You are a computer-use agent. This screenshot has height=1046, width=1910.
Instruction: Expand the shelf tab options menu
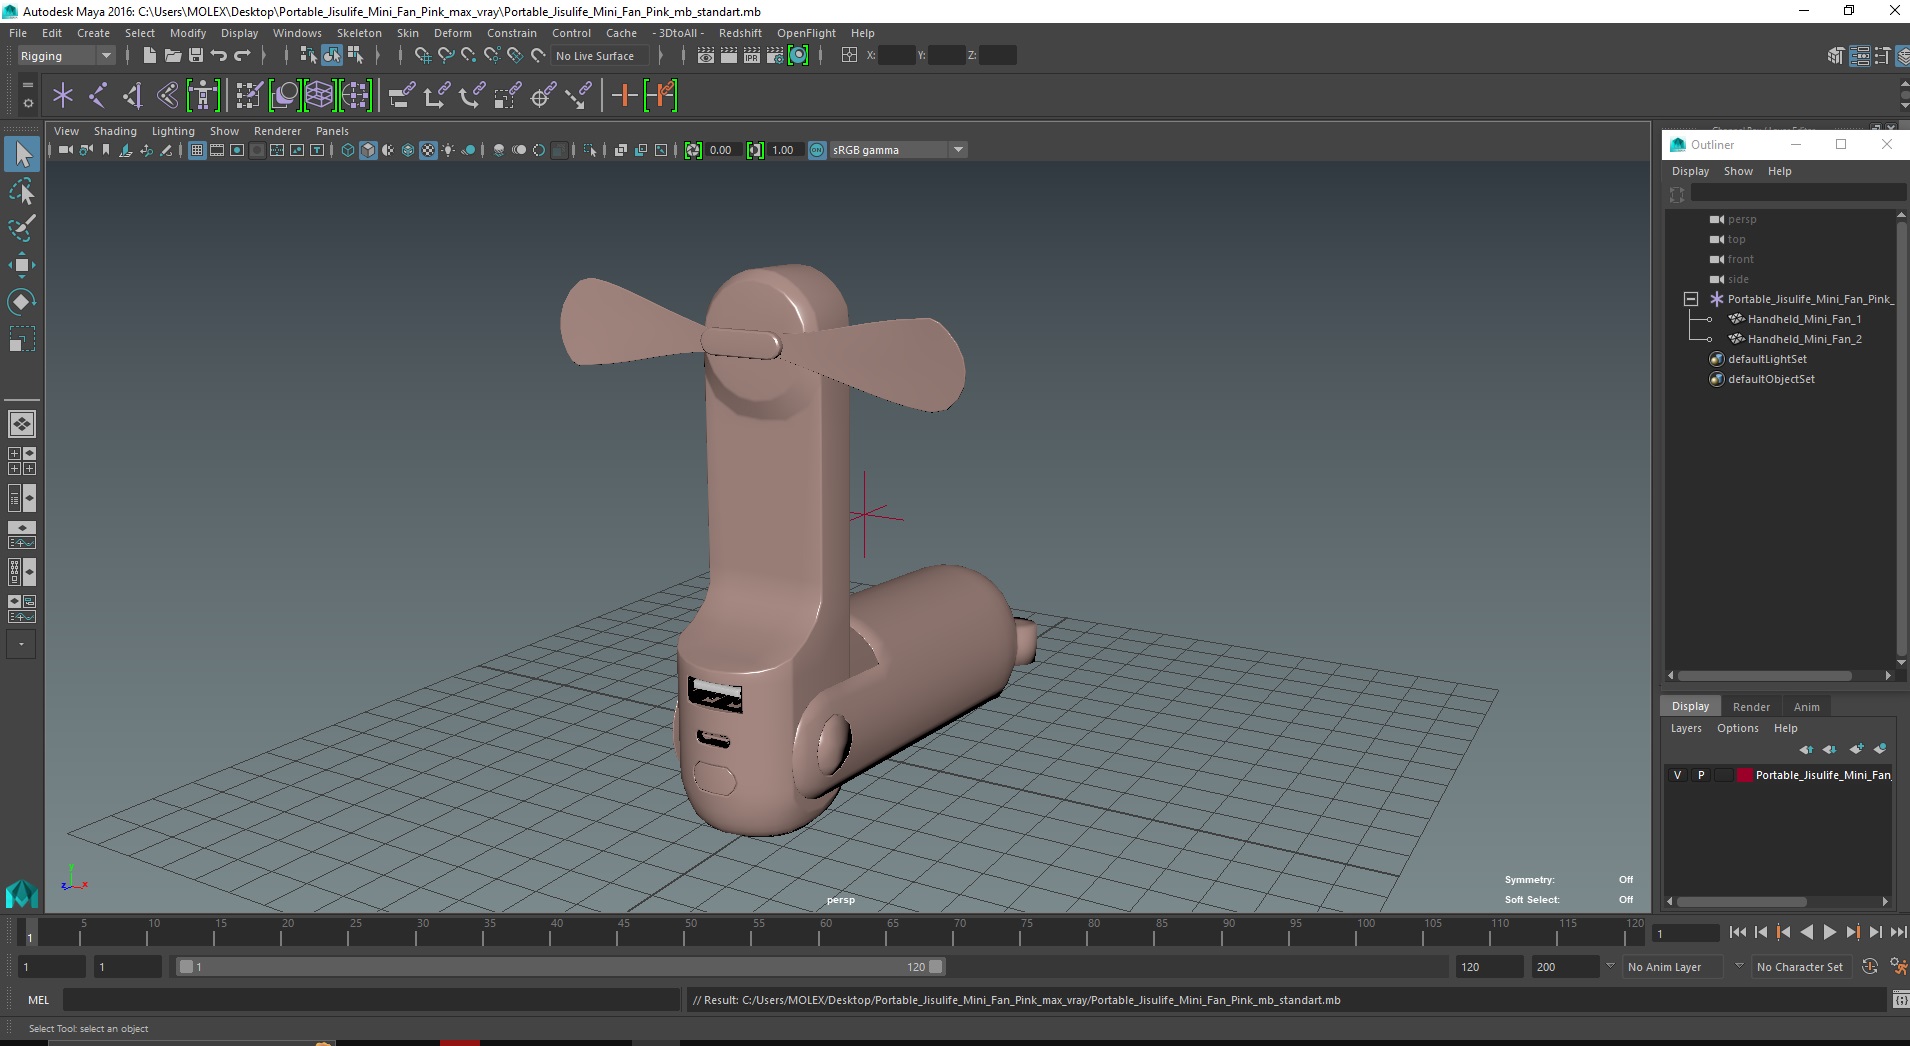[x=27, y=103]
